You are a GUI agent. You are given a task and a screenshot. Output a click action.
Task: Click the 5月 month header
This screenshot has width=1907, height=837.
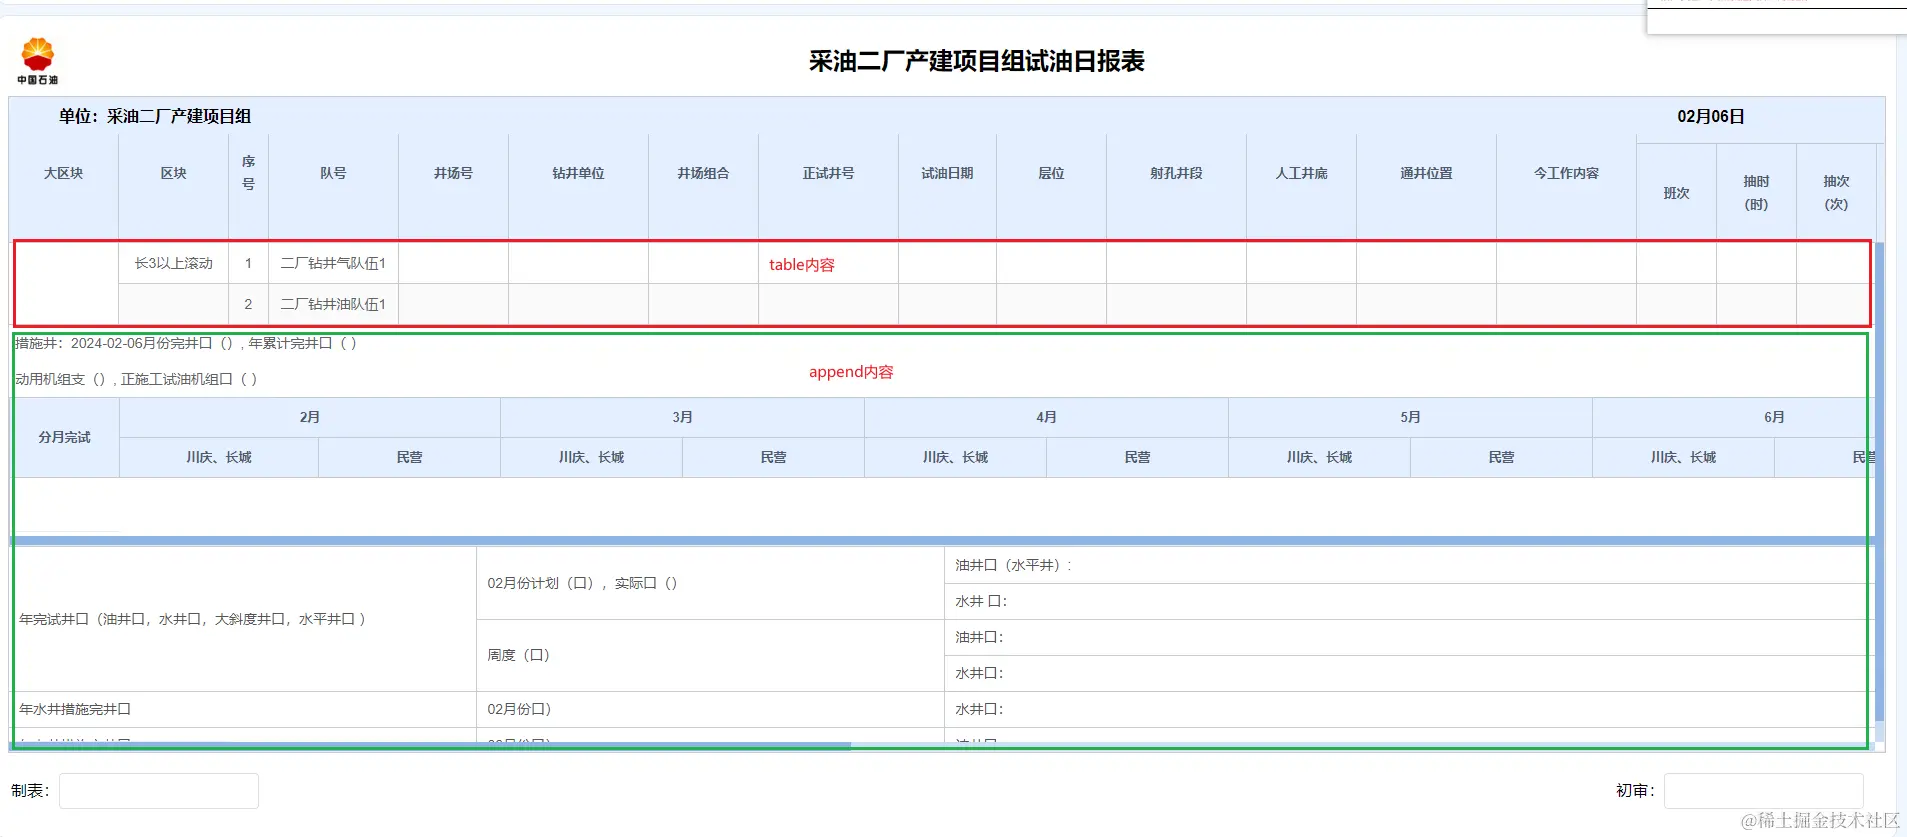[x=1410, y=417]
